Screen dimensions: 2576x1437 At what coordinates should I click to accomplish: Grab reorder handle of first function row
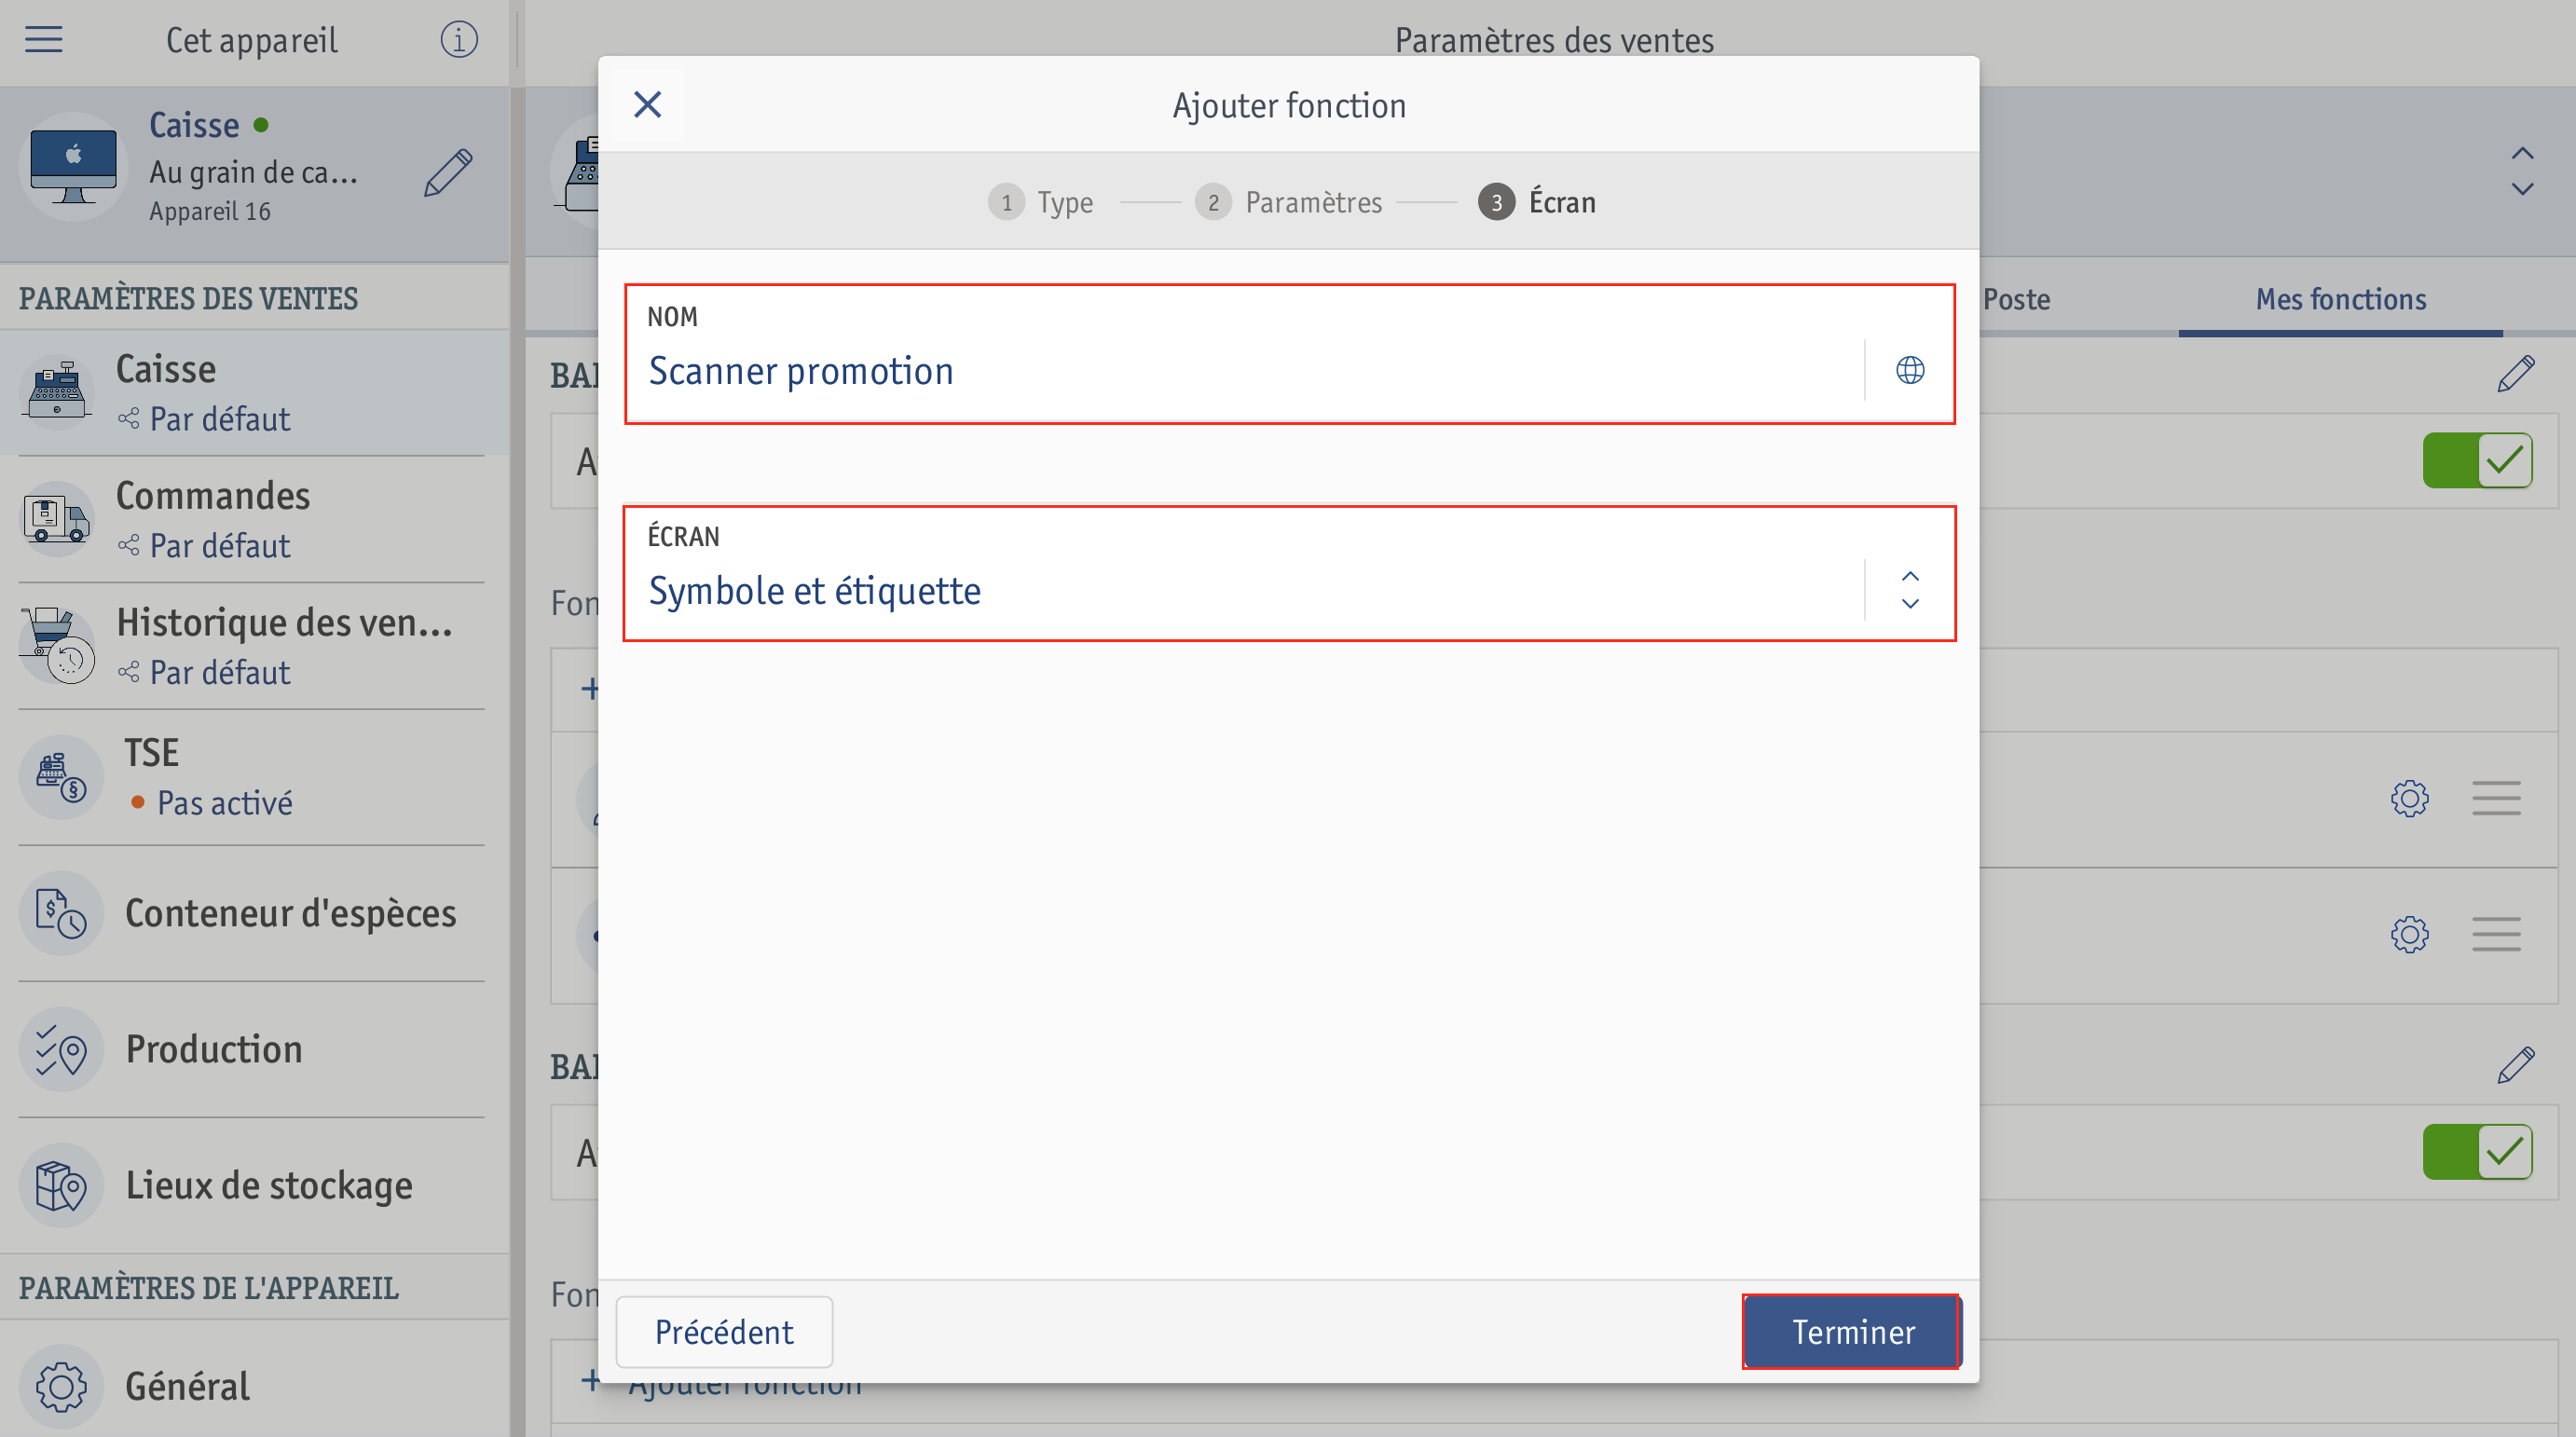2496,798
